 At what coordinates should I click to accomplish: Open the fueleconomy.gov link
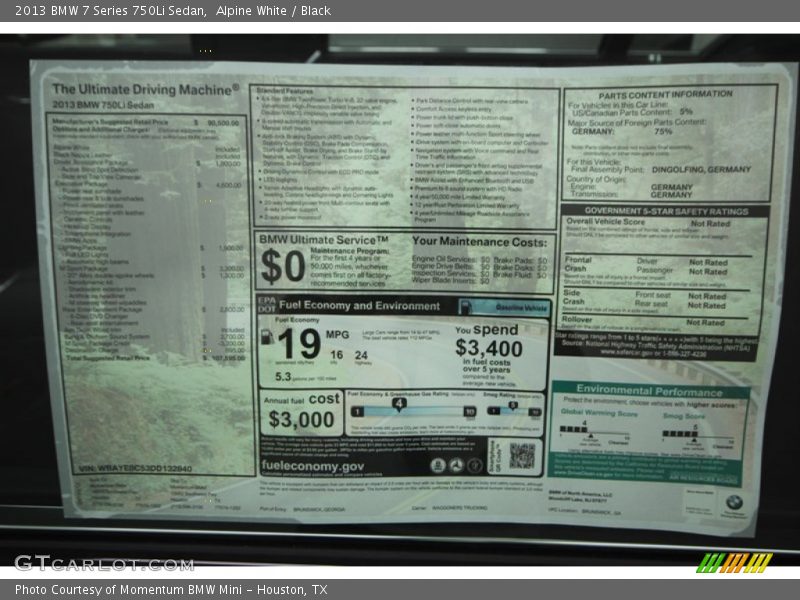[312, 466]
